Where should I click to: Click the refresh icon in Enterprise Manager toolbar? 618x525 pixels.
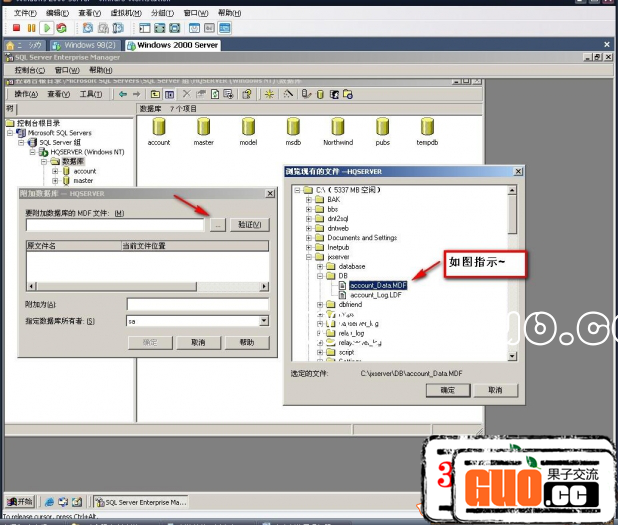215,94
